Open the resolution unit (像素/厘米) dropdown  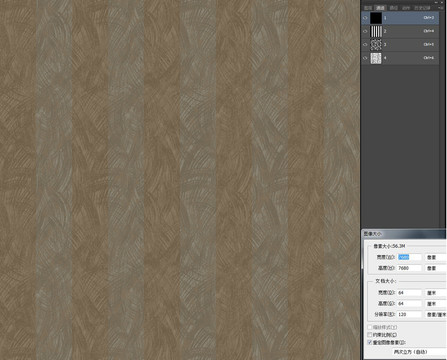436,314
